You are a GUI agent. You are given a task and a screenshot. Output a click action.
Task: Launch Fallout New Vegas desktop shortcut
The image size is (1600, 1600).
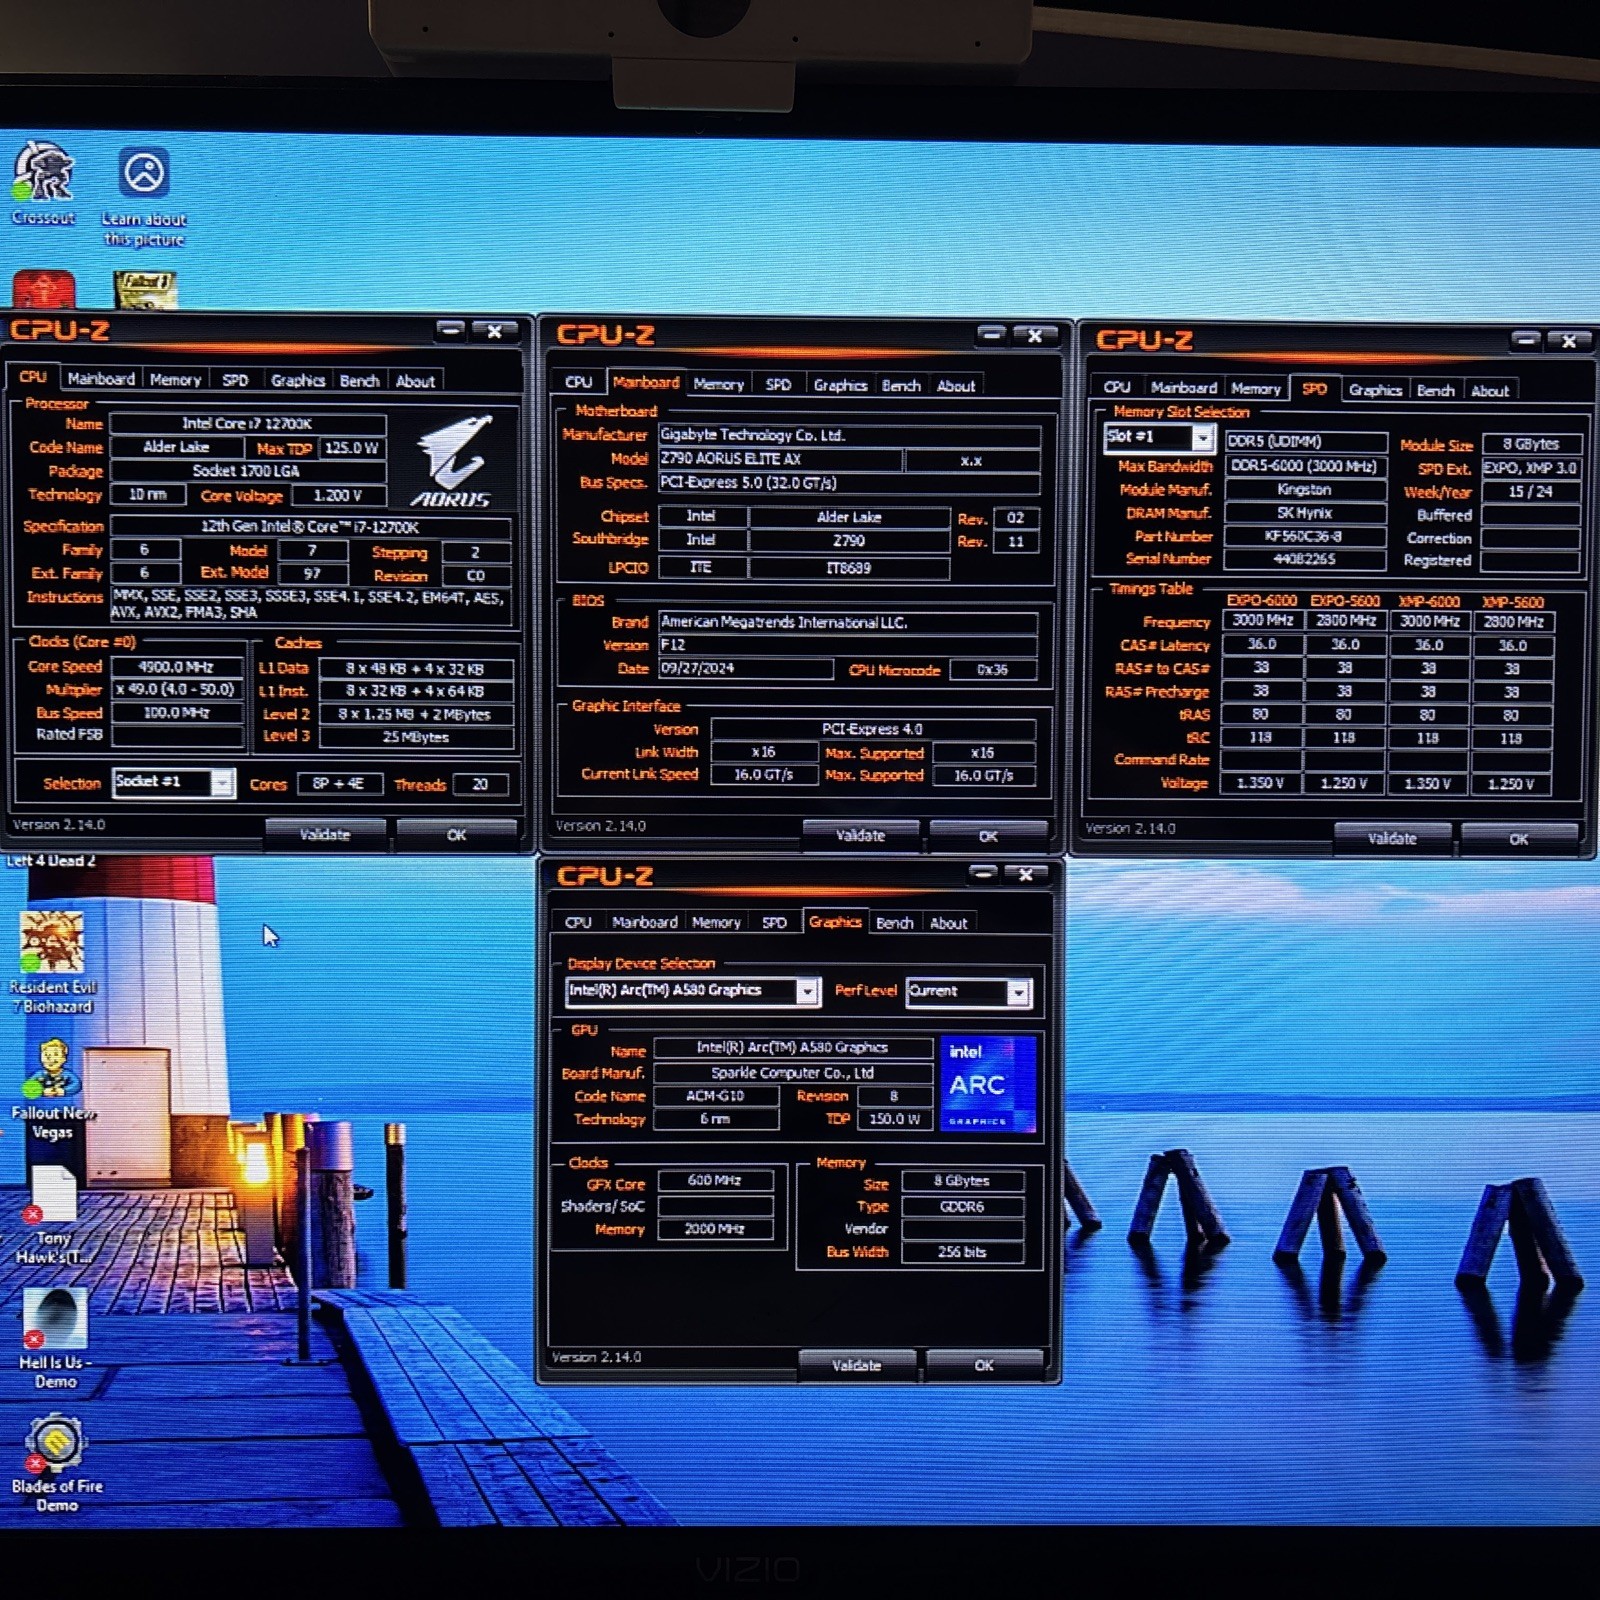[52, 1089]
